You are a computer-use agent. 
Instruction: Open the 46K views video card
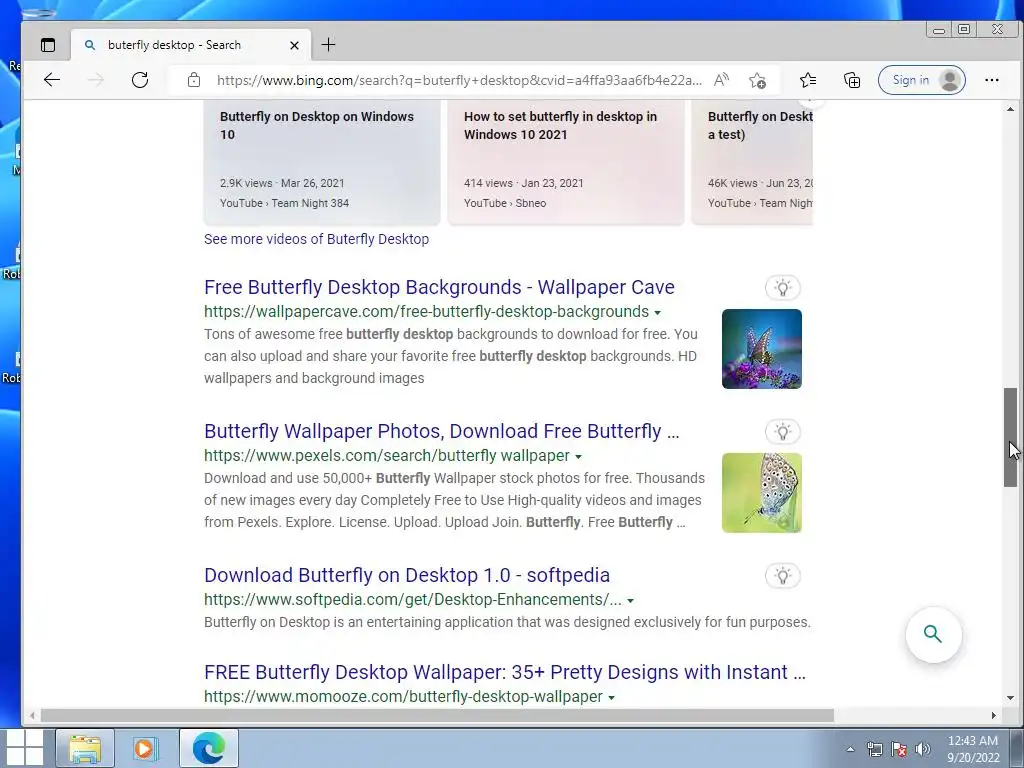(752, 162)
